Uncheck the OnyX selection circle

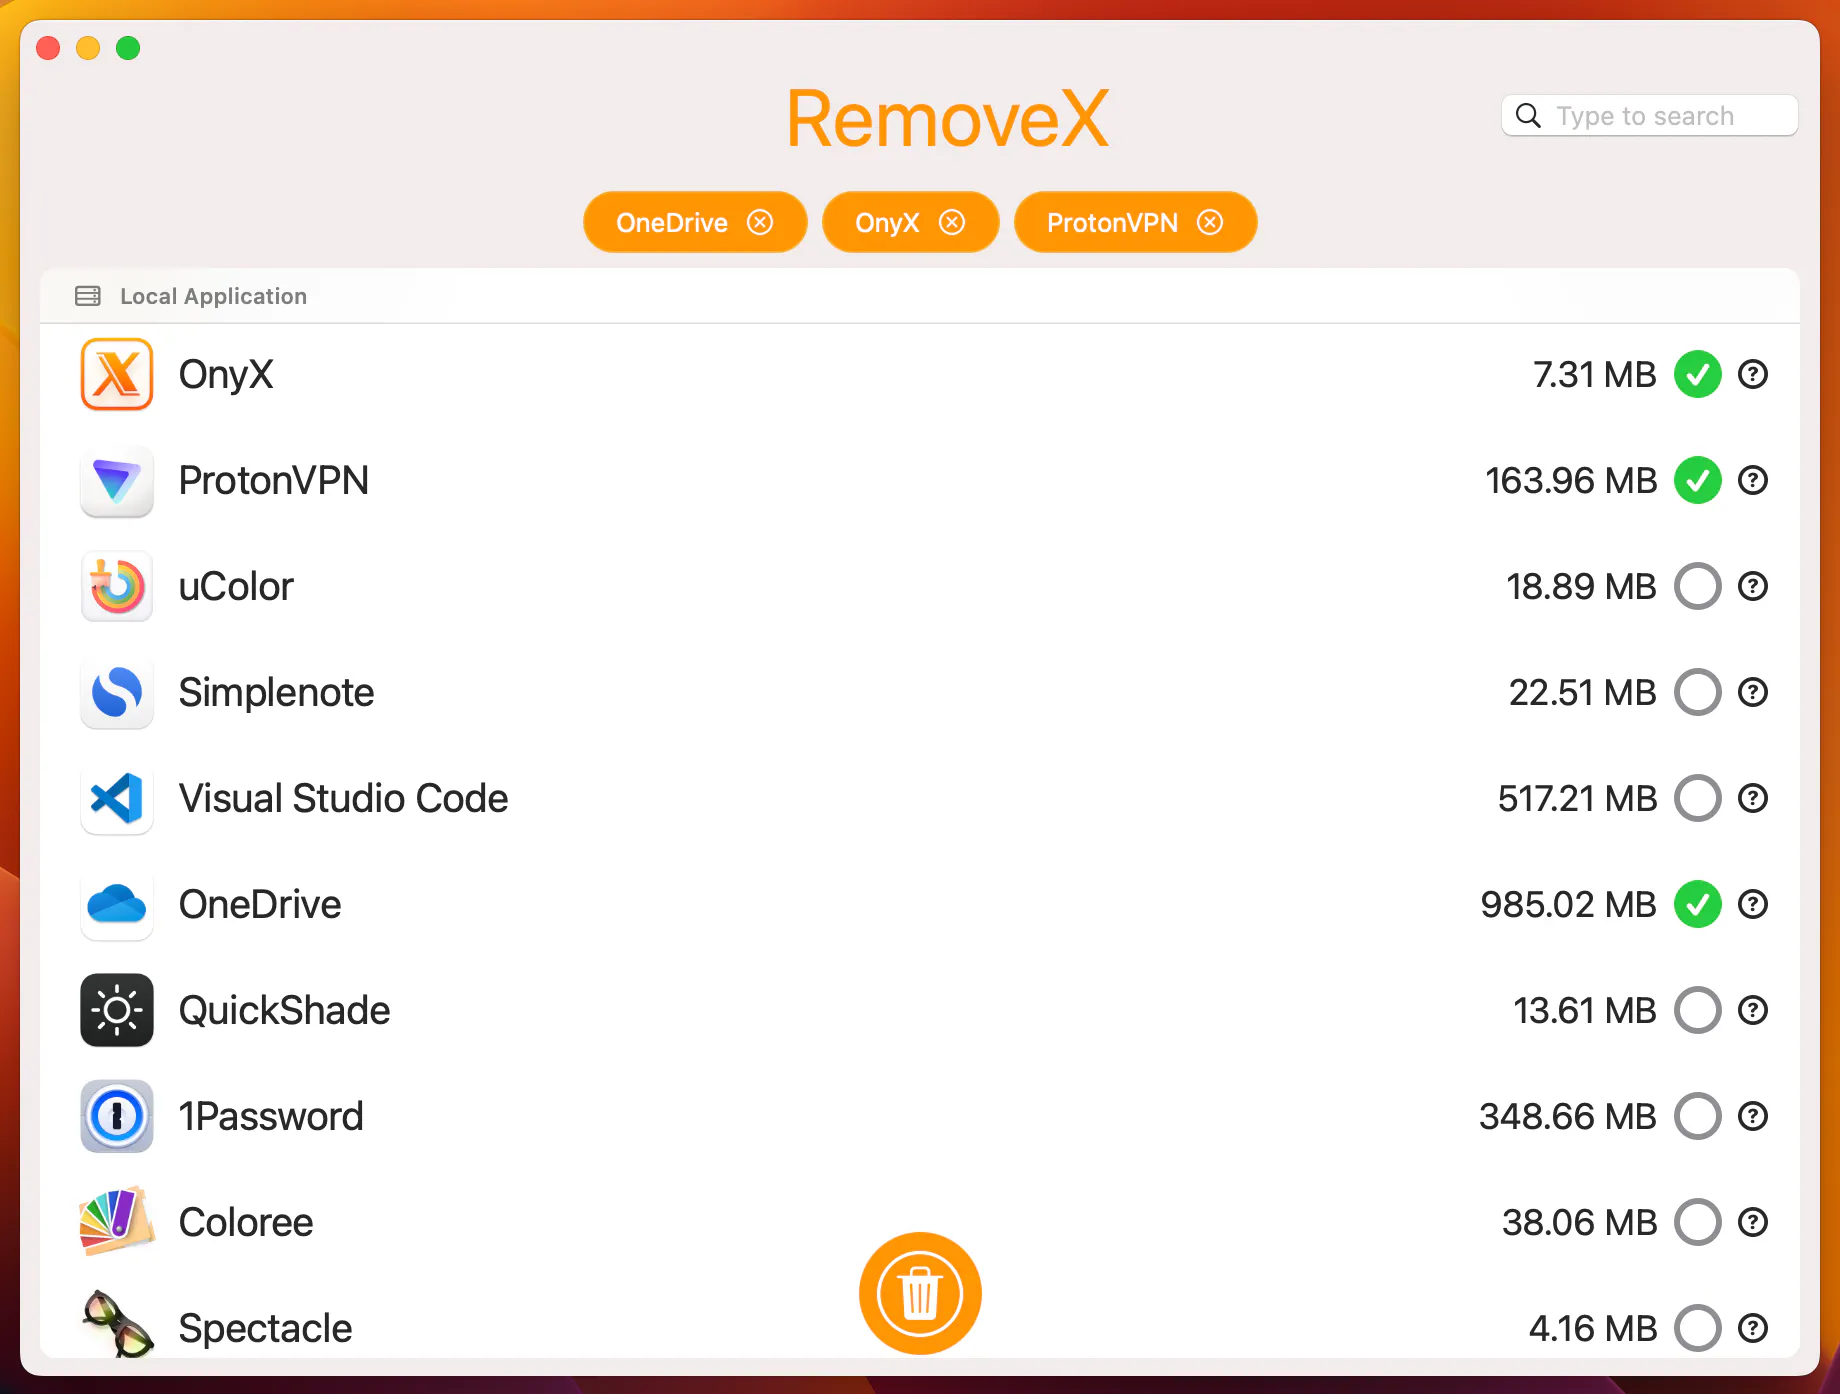[x=1698, y=374]
